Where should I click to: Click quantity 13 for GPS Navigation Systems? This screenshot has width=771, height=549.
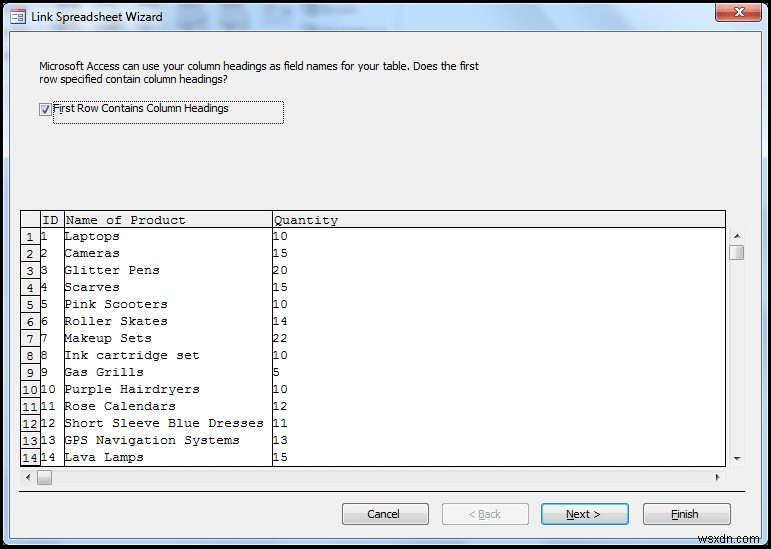click(499, 440)
